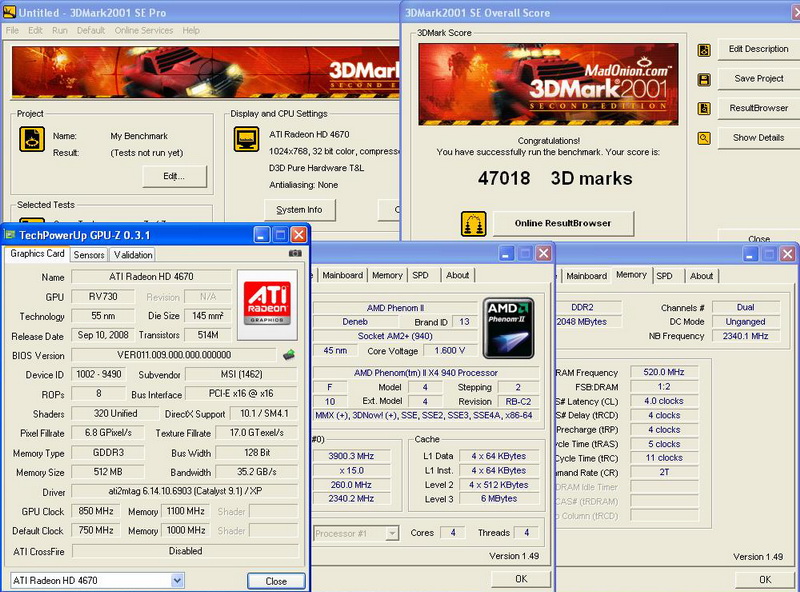Open the Default menu in 3DMark2001
The width and height of the screenshot is (800, 592).
tap(91, 30)
